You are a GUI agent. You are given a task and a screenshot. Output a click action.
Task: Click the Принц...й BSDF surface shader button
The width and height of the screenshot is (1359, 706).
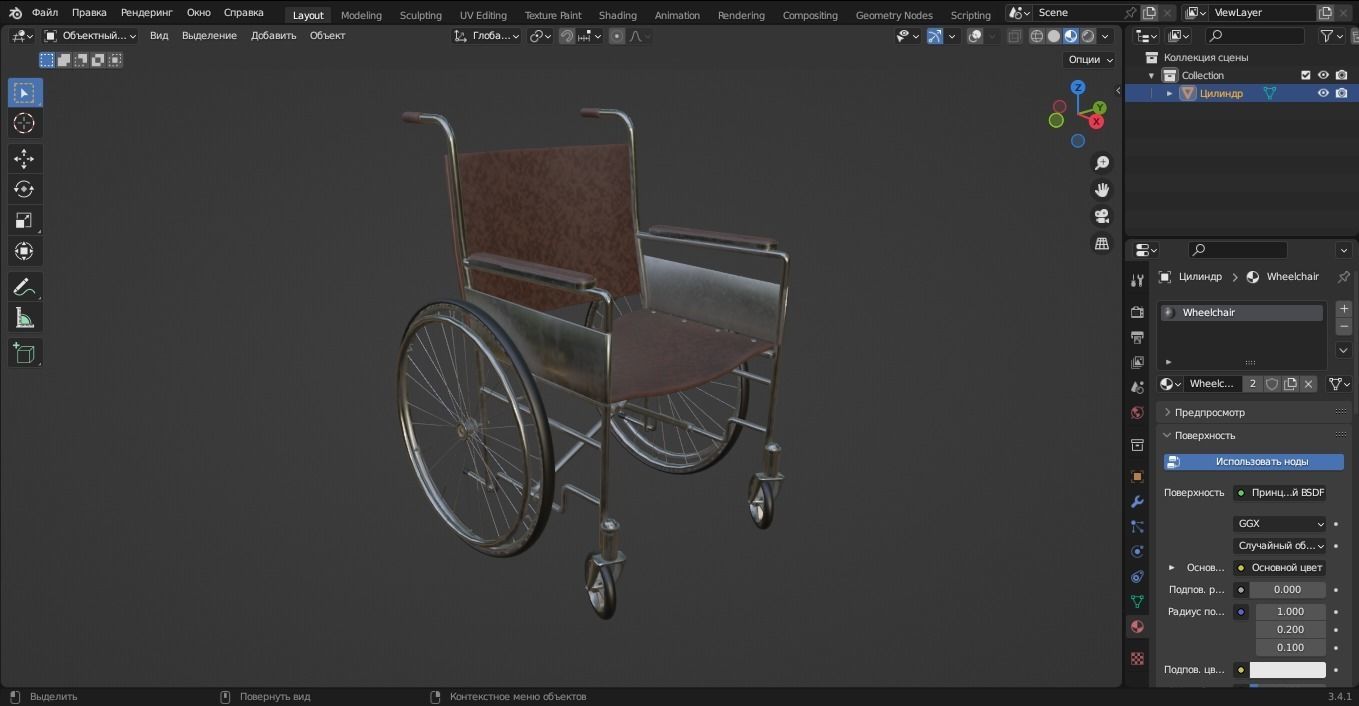pos(1280,493)
